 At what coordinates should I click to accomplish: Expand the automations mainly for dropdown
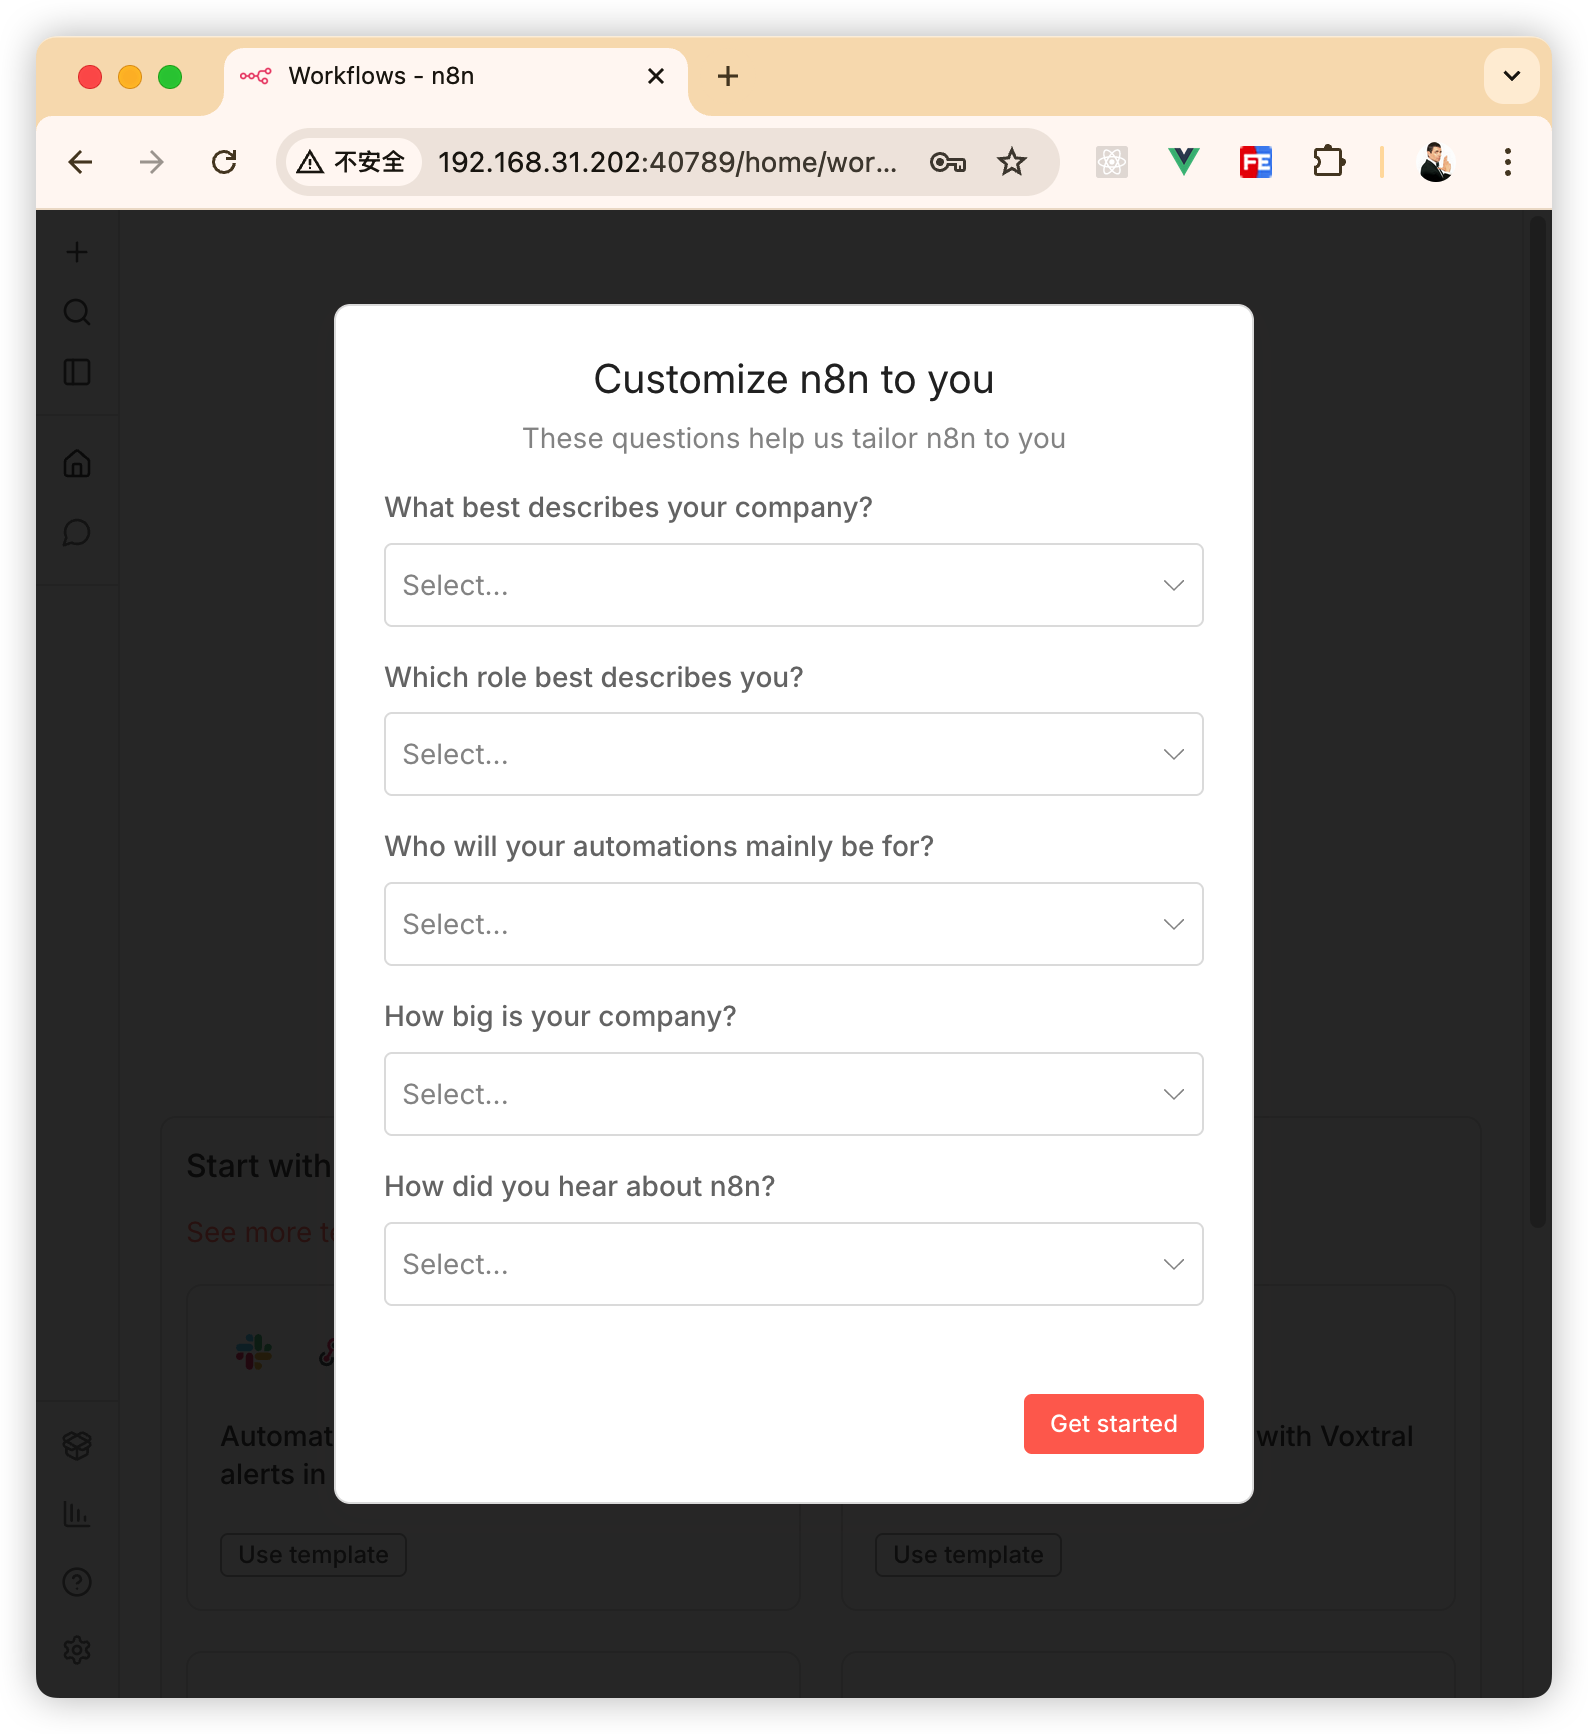(x=793, y=924)
